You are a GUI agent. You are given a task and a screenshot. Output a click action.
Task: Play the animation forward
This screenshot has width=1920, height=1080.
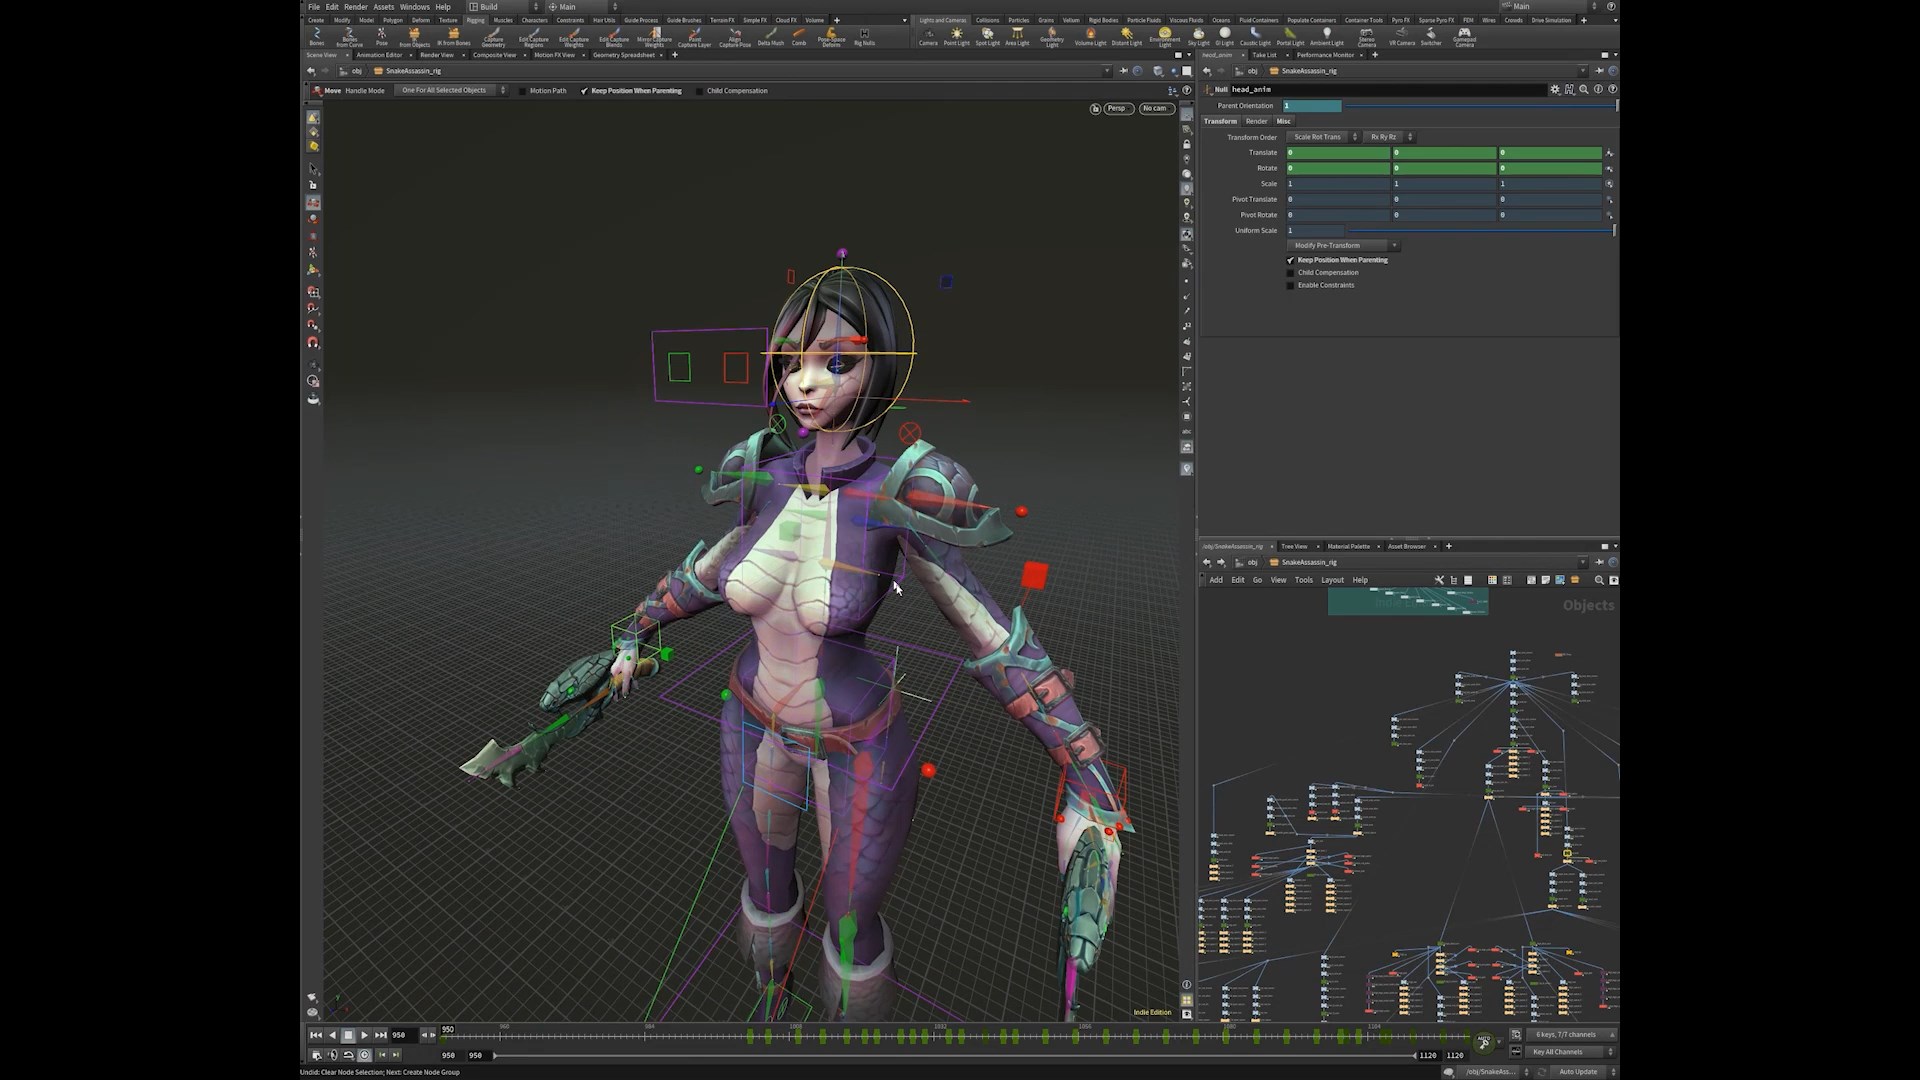(364, 1035)
